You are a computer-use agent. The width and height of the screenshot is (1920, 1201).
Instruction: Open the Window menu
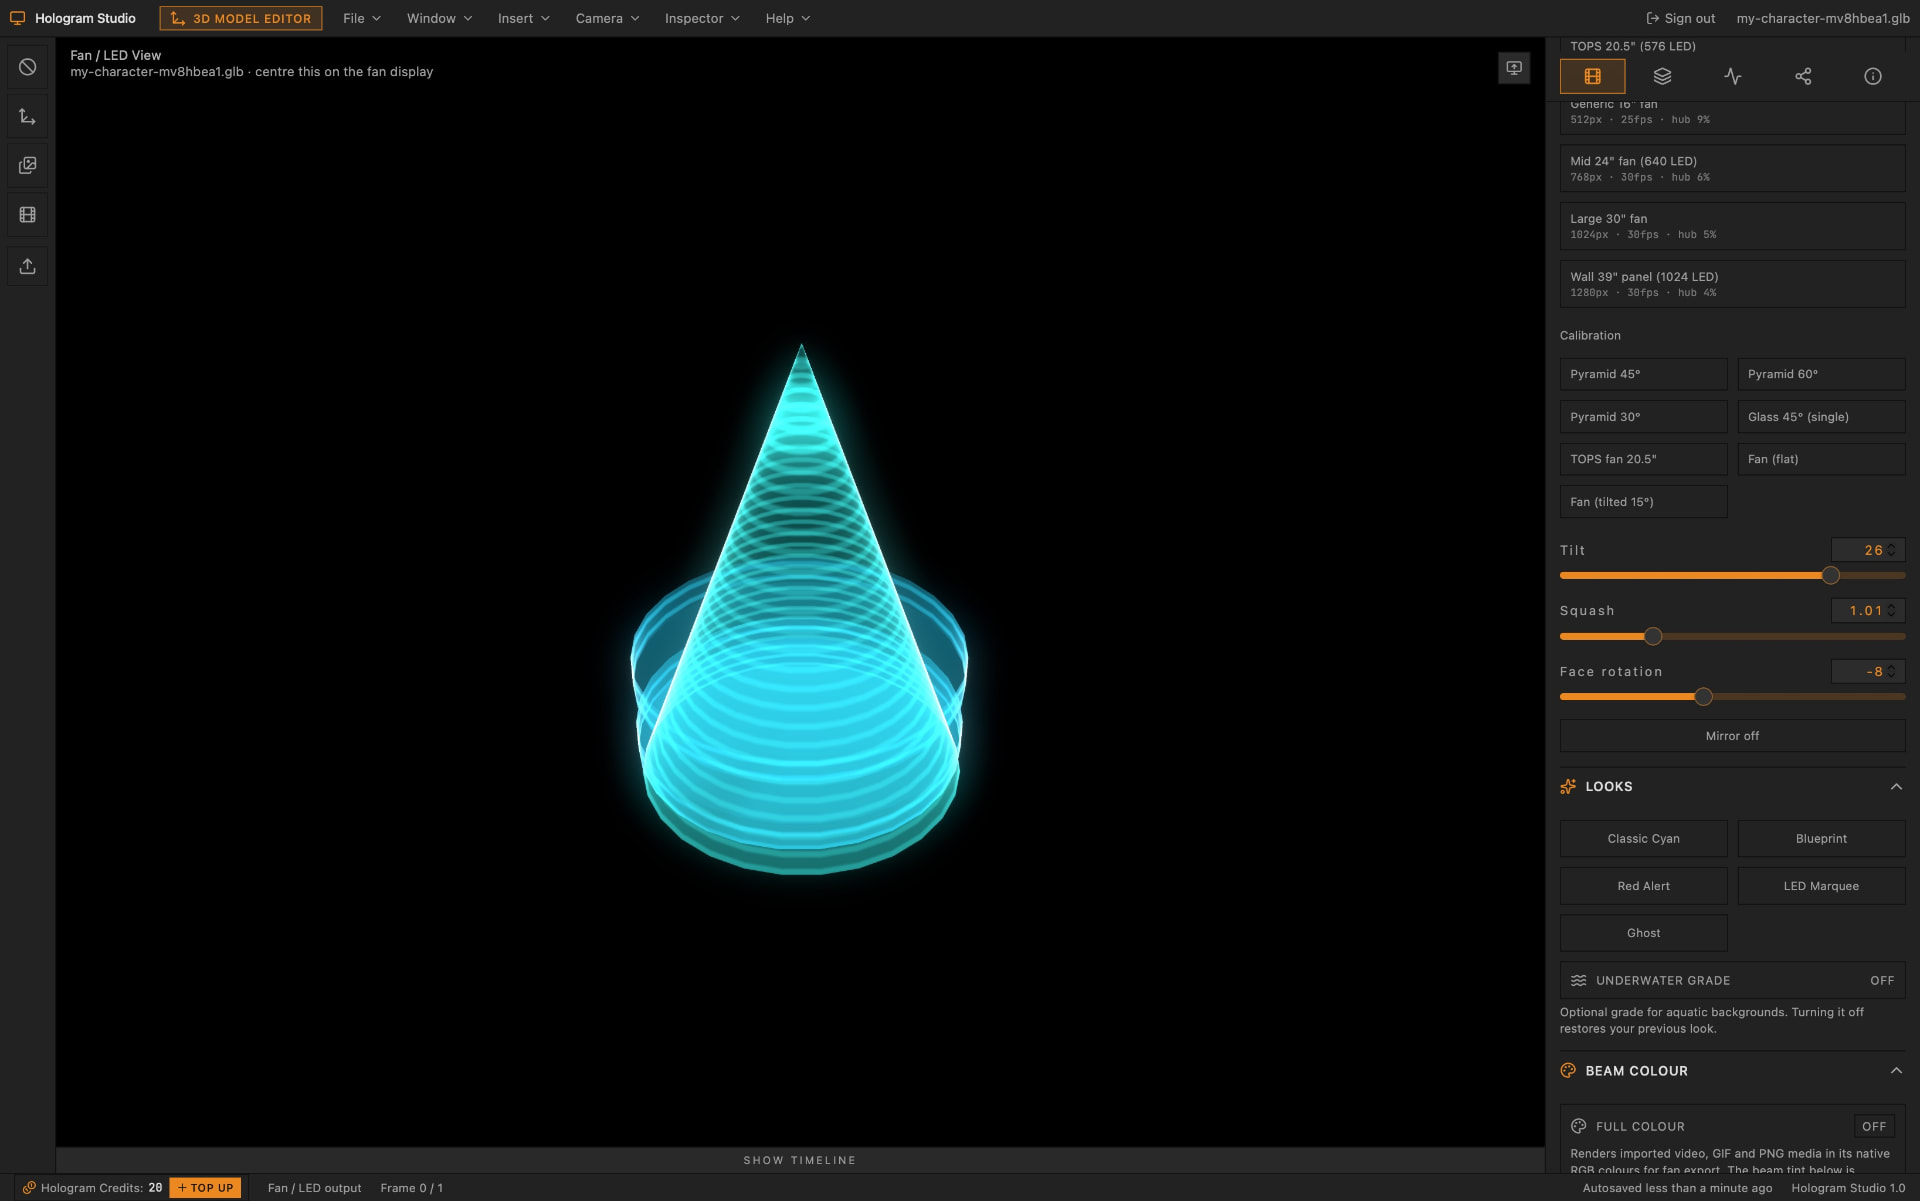point(439,18)
